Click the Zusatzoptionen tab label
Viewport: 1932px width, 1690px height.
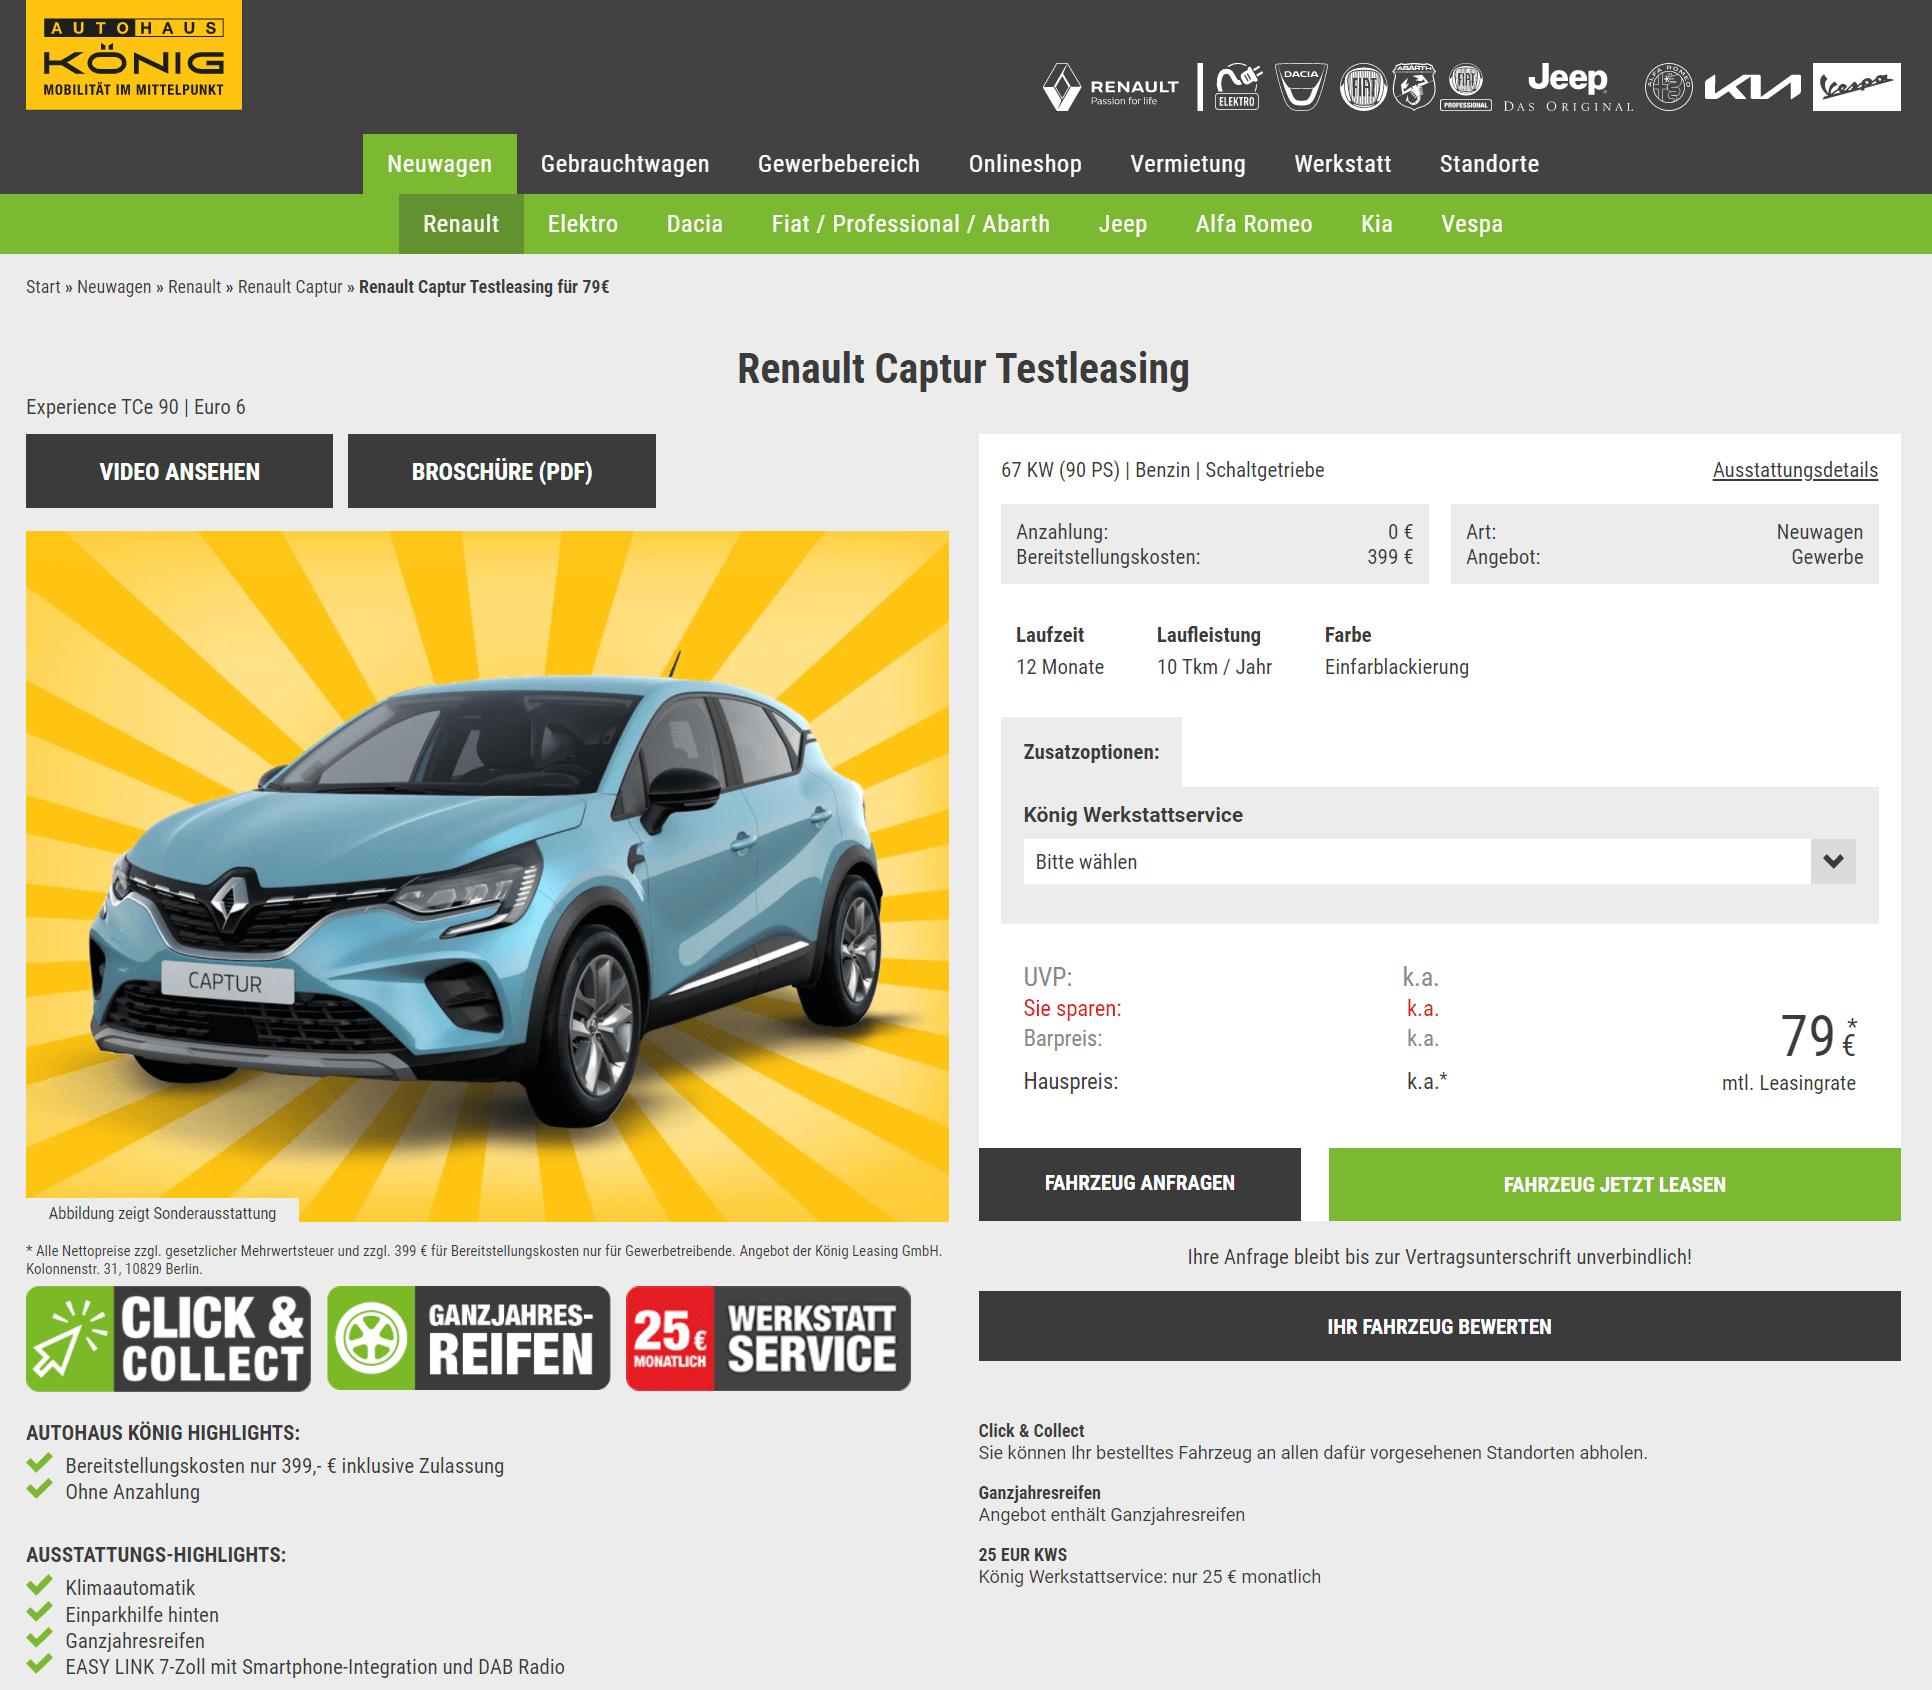pos(1091,752)
